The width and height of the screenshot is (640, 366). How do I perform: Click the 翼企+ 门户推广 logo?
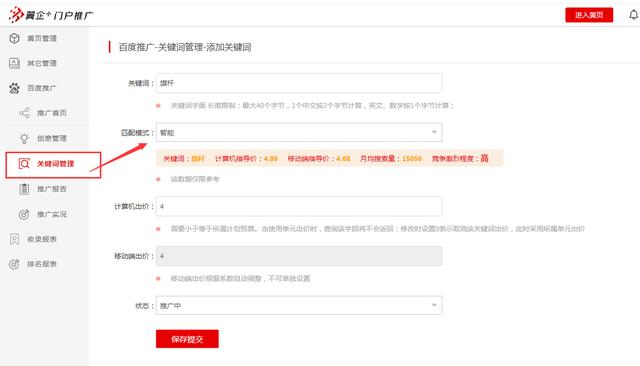tap(51, 15)
